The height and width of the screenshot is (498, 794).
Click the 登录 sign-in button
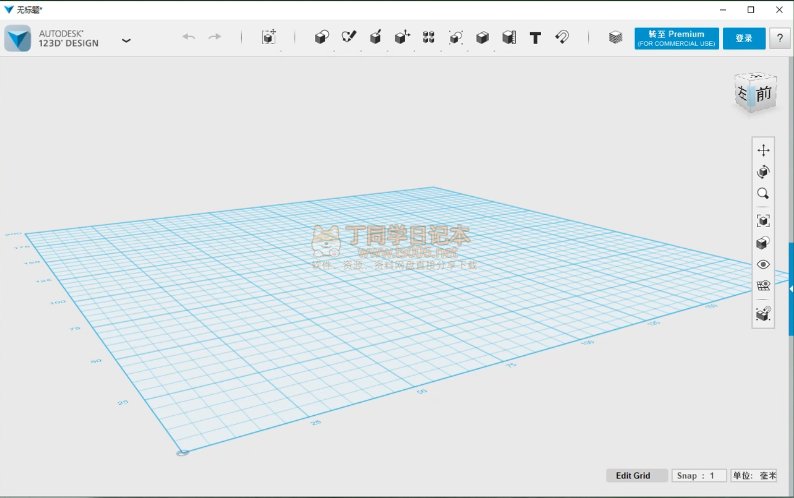pos(744,38)
